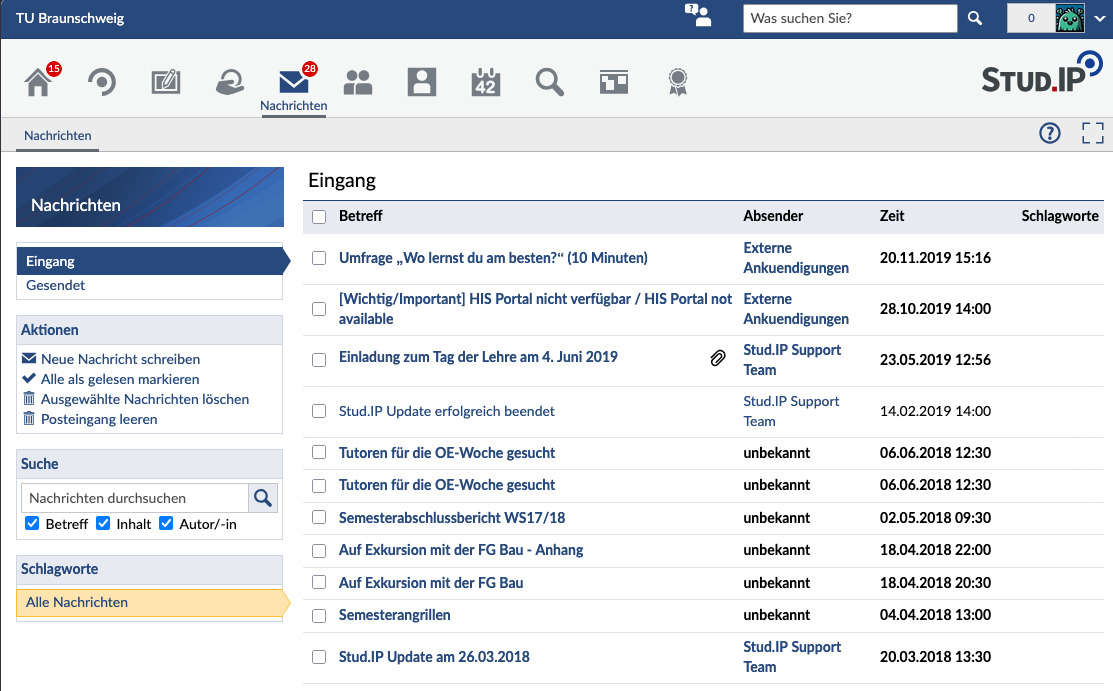Uncheck the Betreff search checkbox
Screen dimensions: 1113x691
(x=32, y=523)
